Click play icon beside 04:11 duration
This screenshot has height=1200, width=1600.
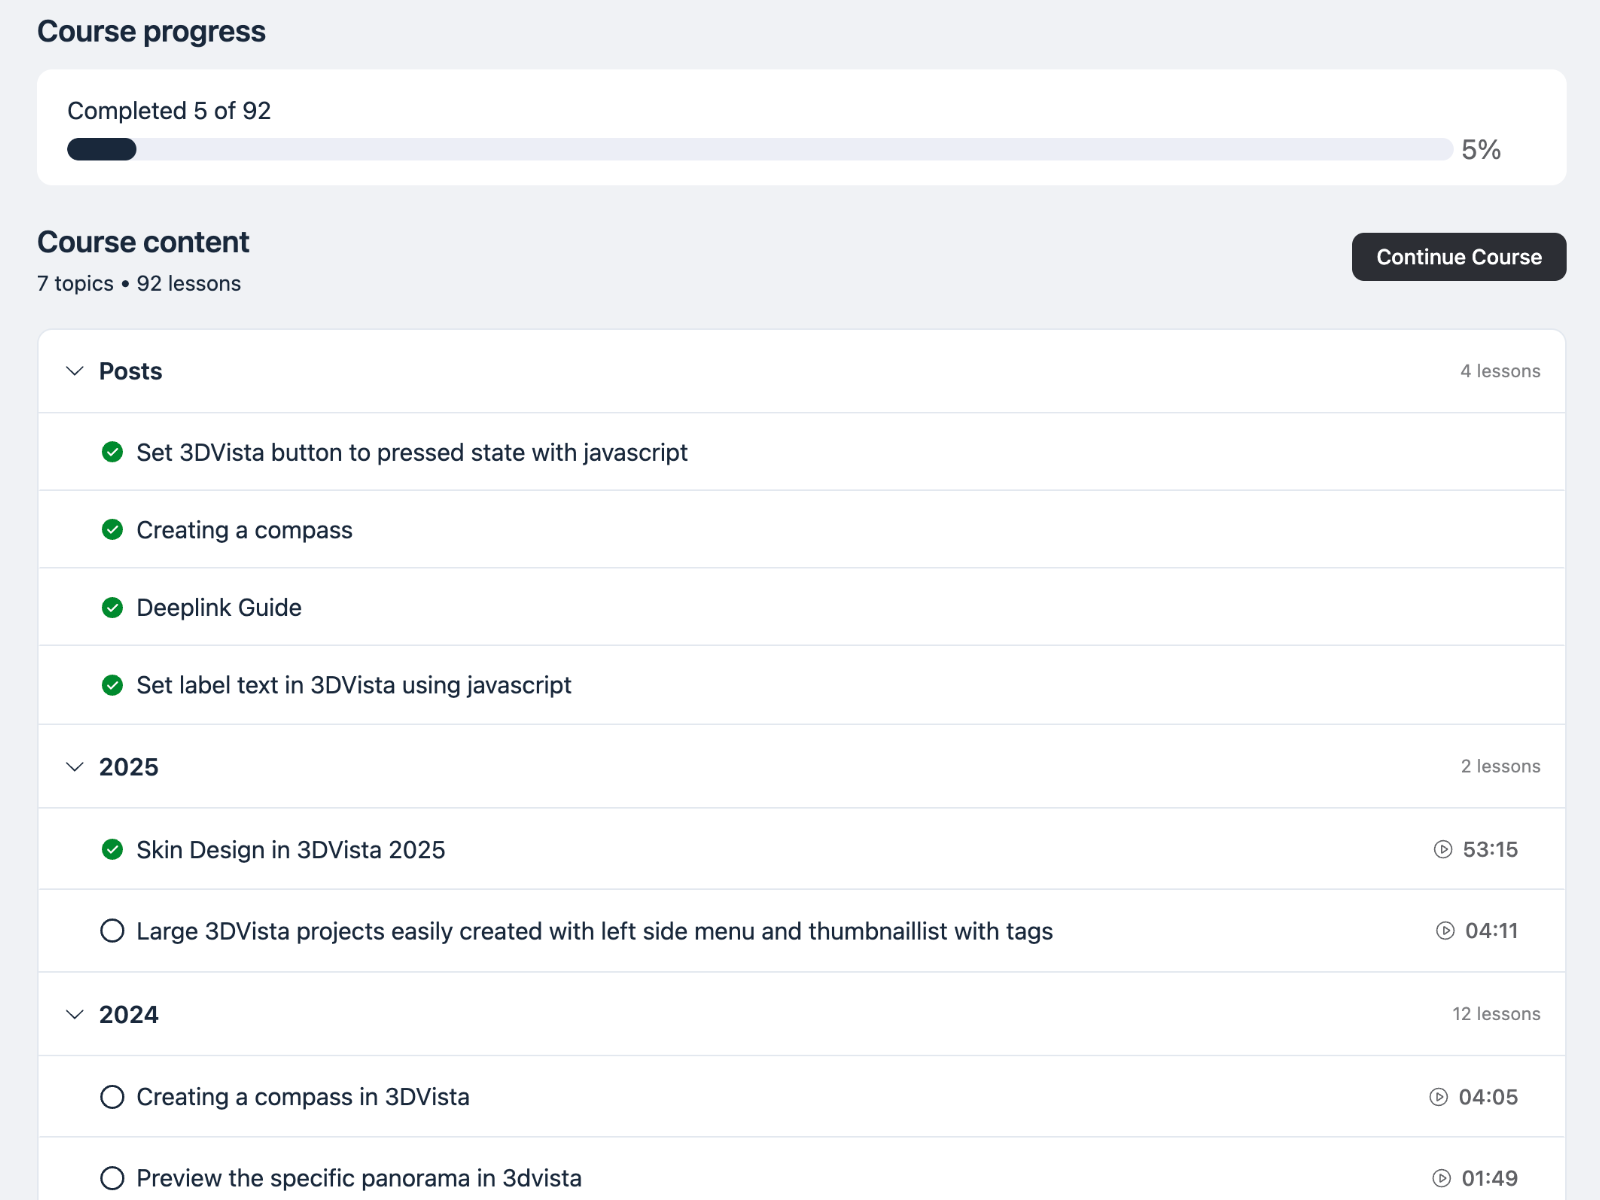1445,931
